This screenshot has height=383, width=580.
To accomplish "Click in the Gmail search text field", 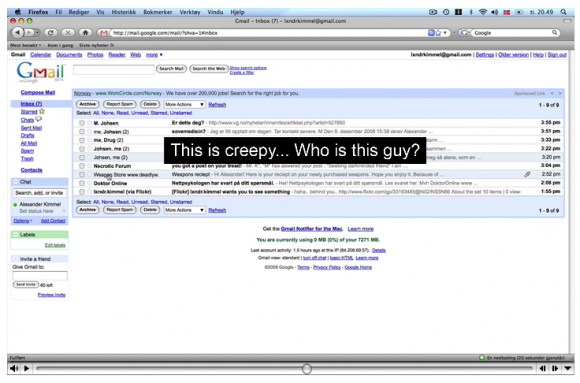I will tap(114, 69).
